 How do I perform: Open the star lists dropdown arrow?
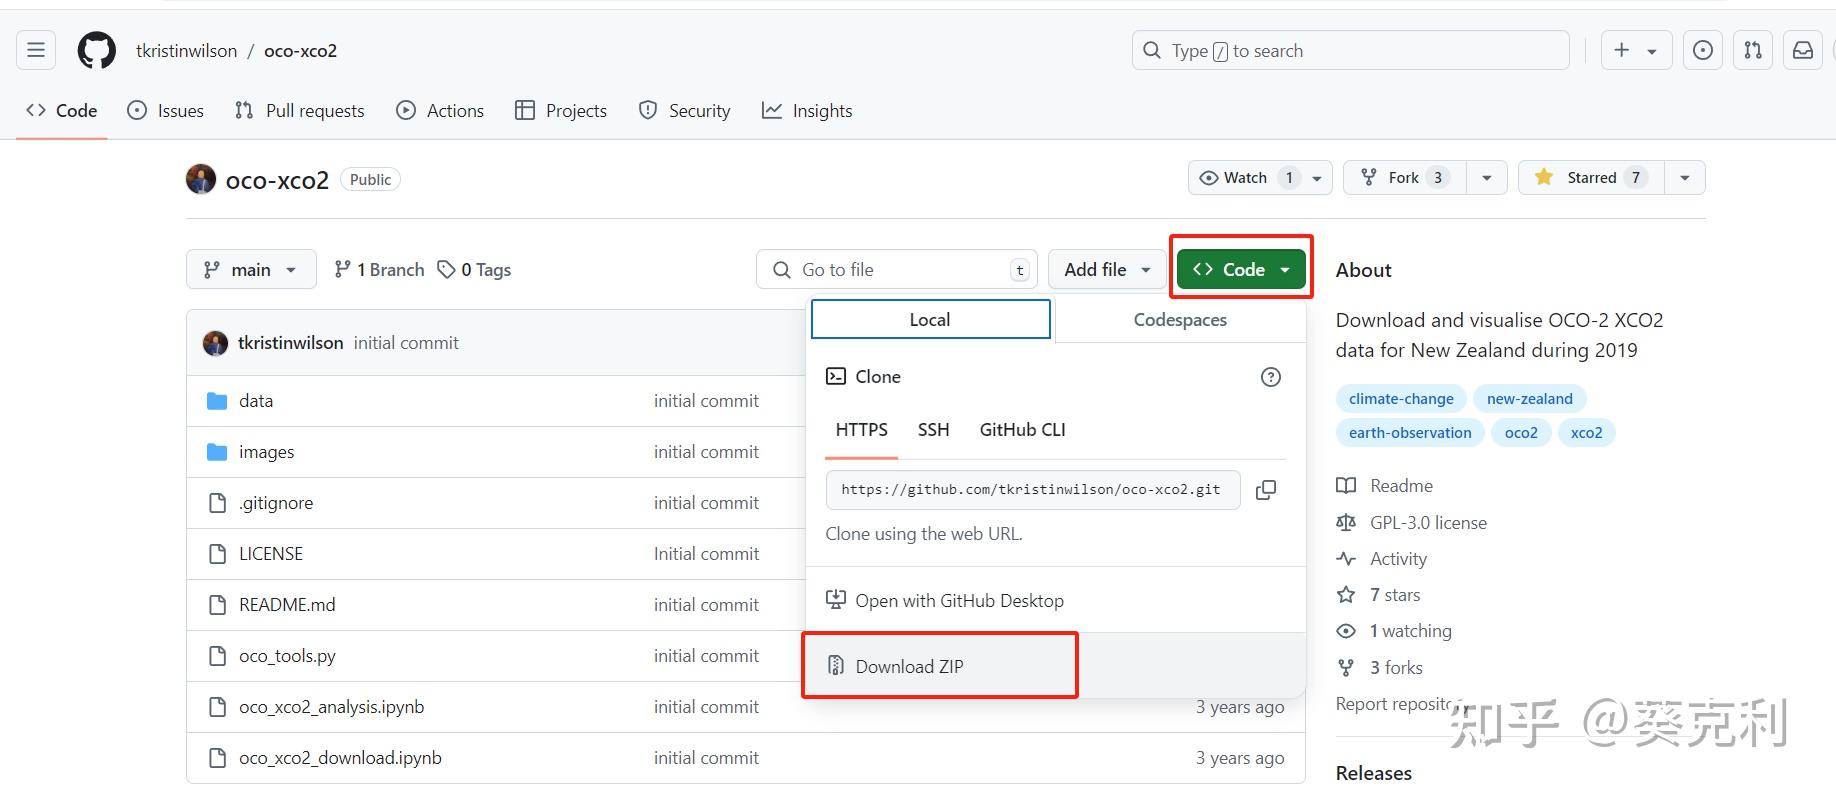[x=1685, y=178]
